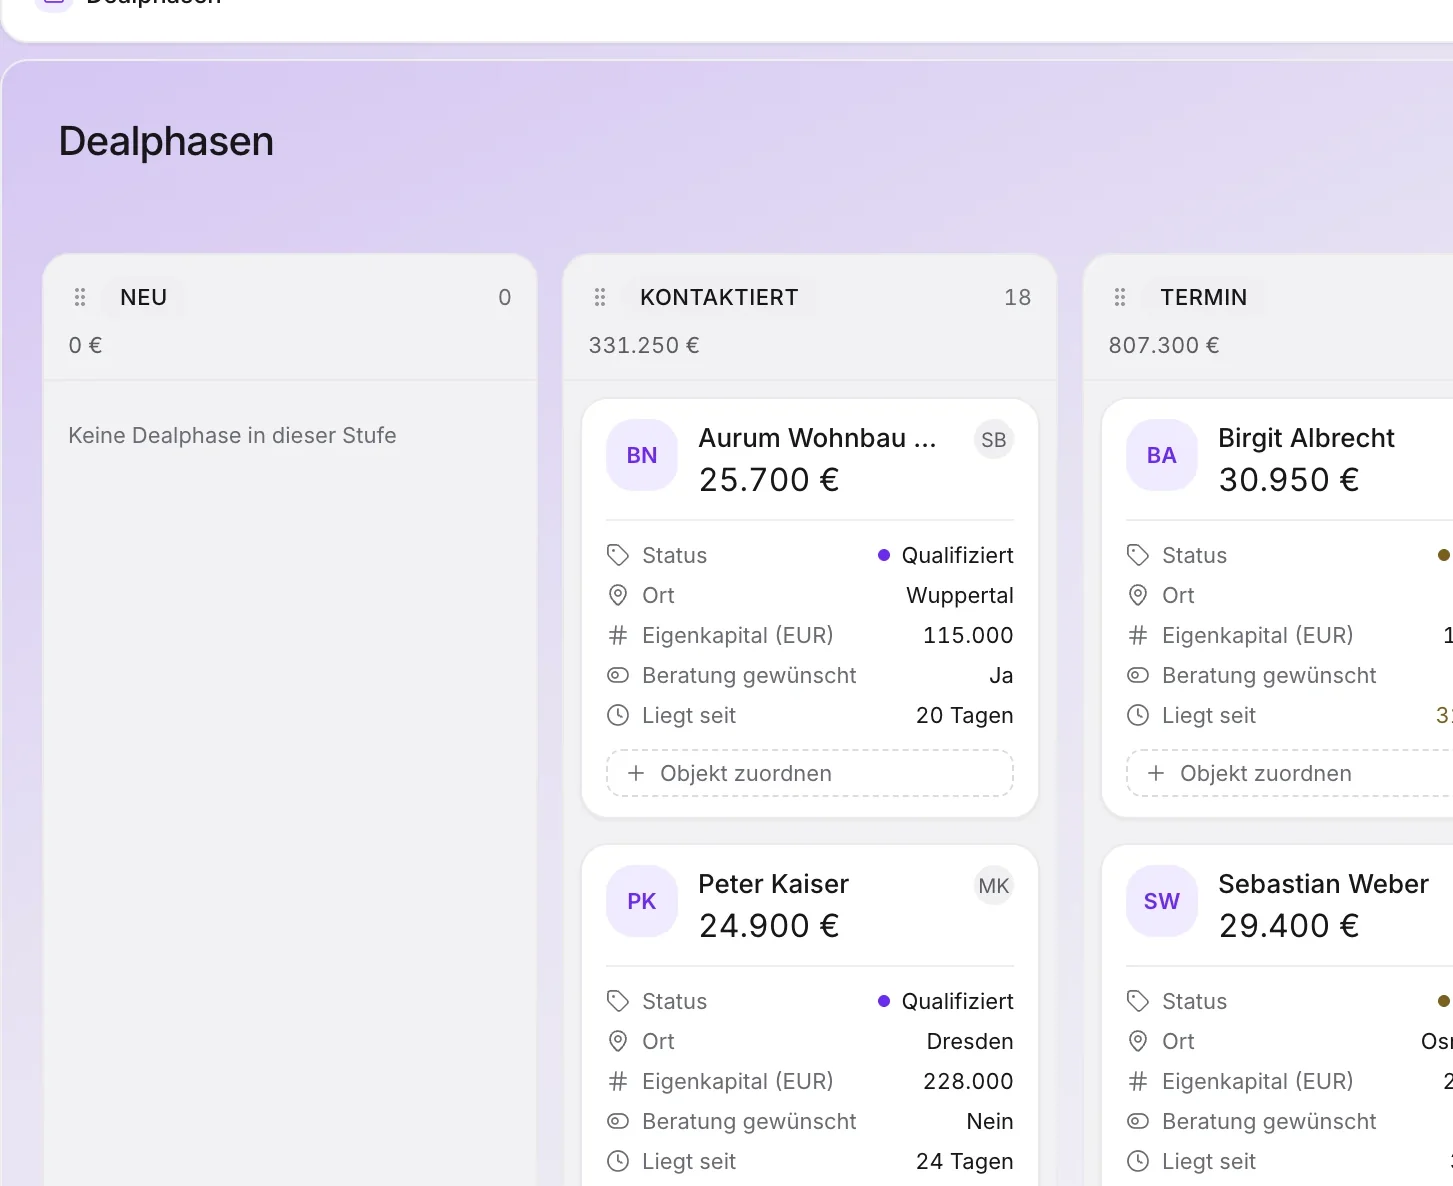Click the 0 deal count in NEU
Image resolution: width=1453 pixels, height=1186 pixels.
click(x=505, y=297)
